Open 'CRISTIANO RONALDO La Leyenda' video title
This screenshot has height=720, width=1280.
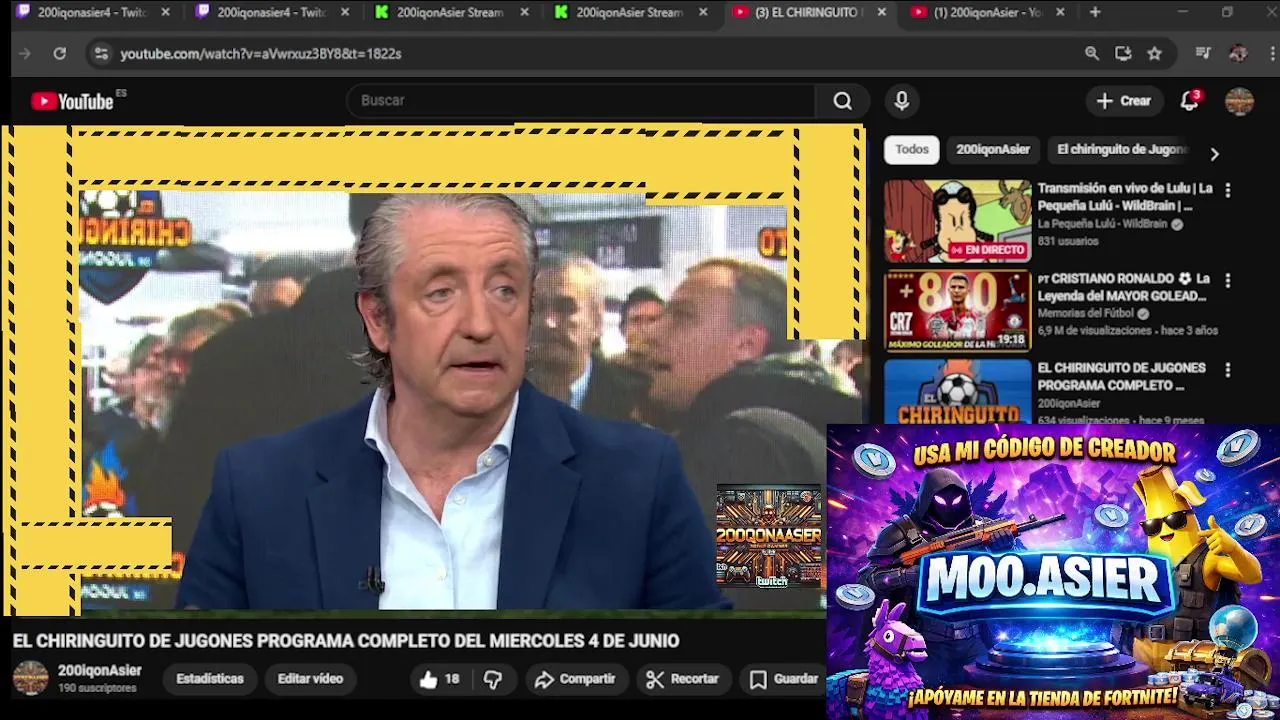pyautogui.click(x=1124, y=287)
